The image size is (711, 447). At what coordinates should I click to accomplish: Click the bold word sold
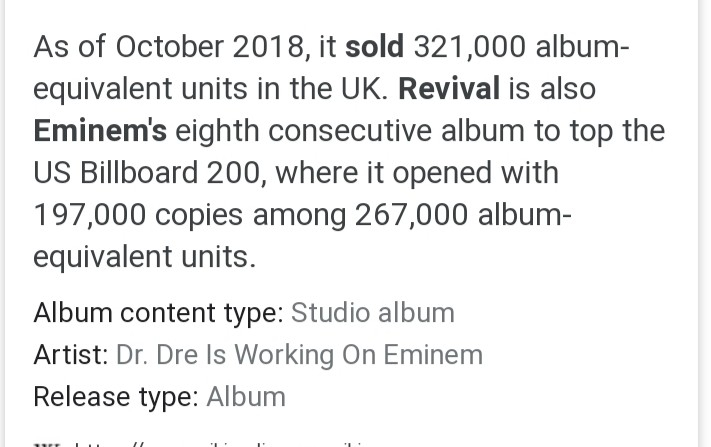tap(375, 47)
